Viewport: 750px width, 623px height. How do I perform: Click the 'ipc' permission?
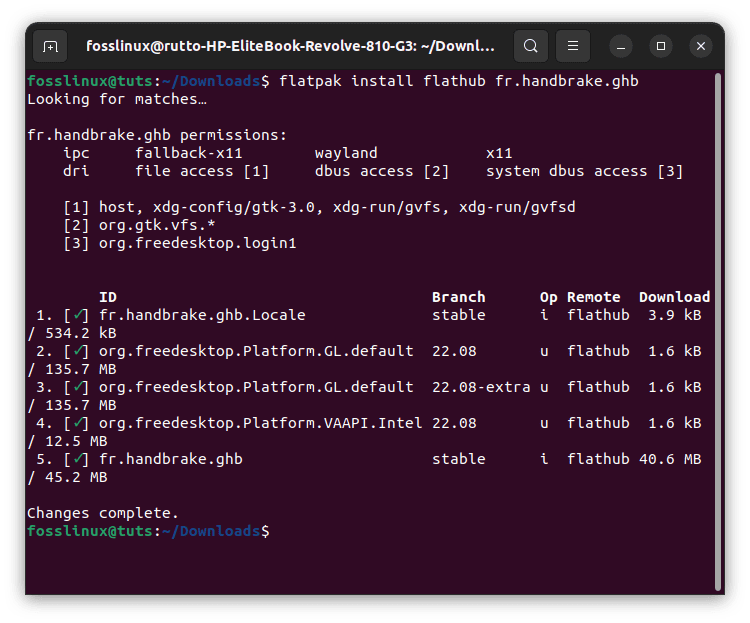point(76,154)
